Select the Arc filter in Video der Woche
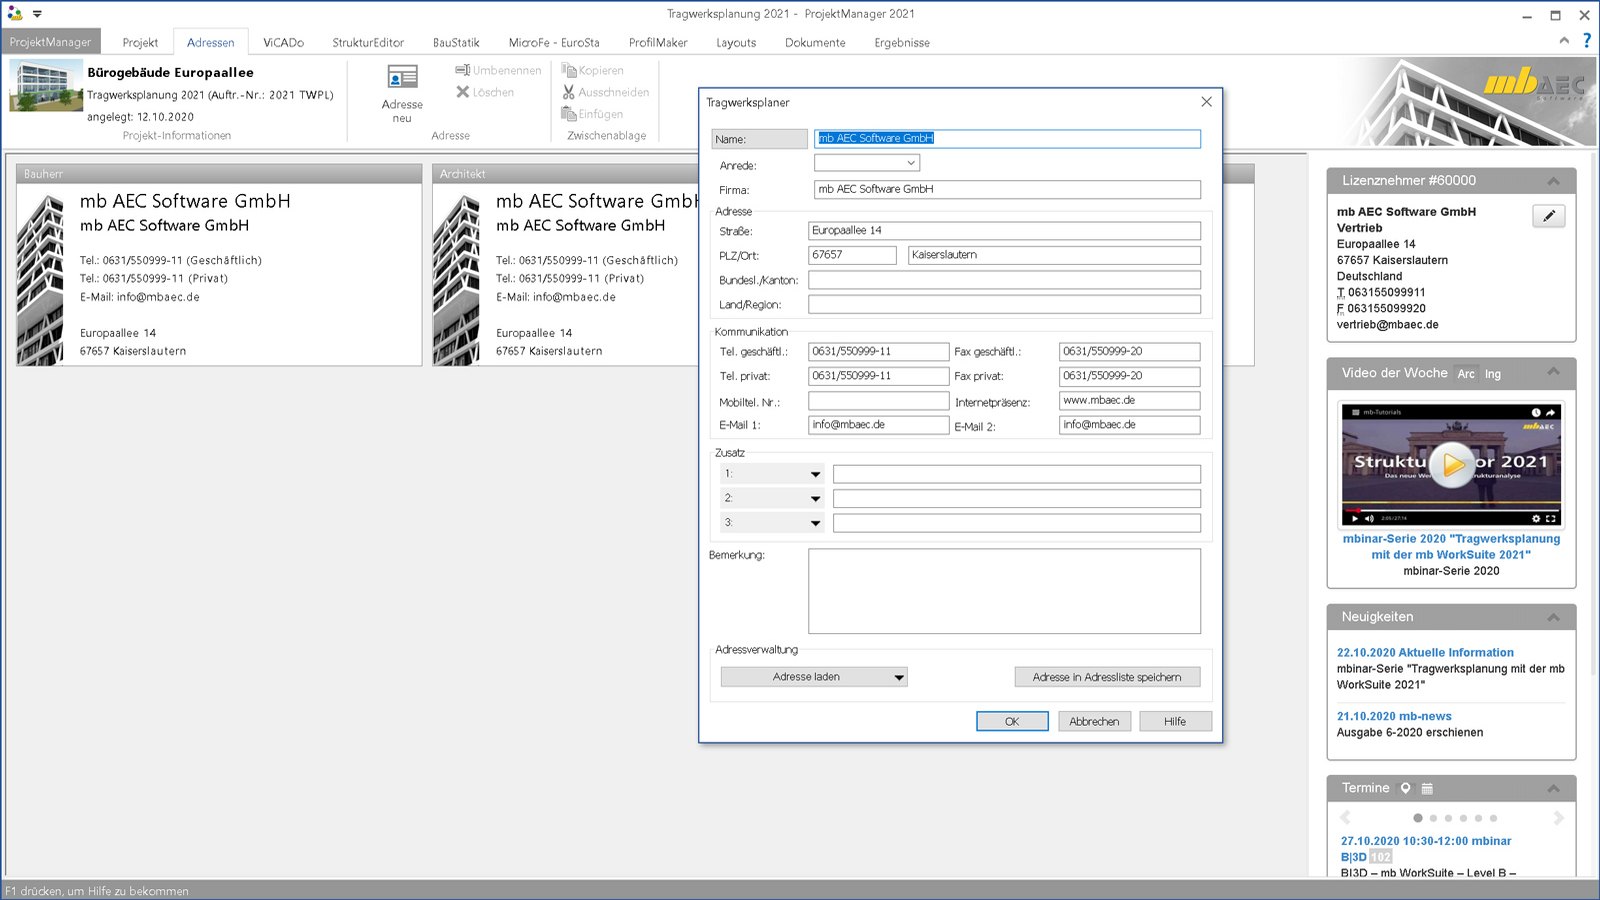This screenshot has height=900, width=1600. coord(1466,374)
